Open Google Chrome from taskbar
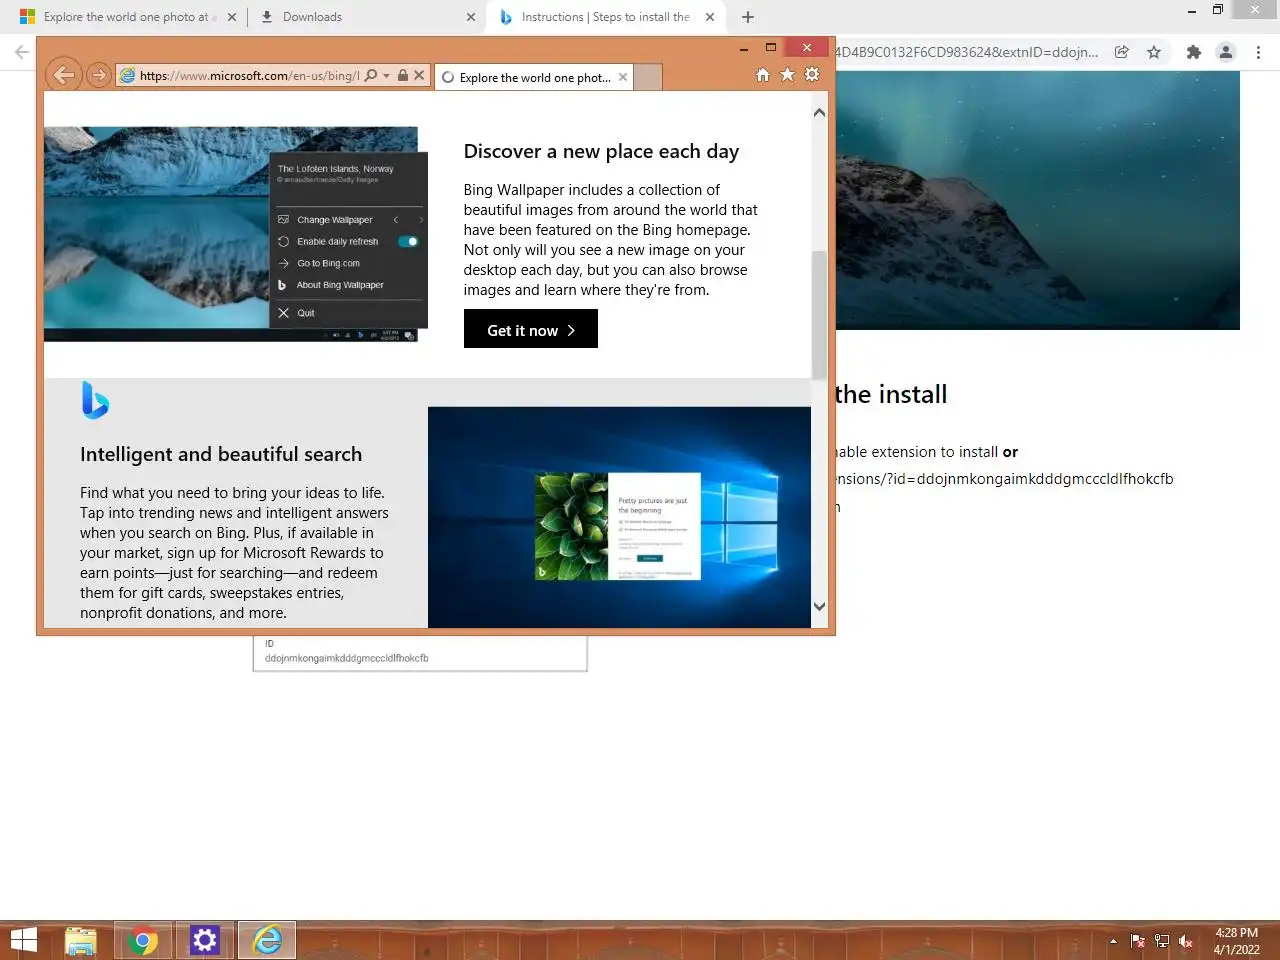The width and height of the screenshot is (1280, 960). pos(143,940)
